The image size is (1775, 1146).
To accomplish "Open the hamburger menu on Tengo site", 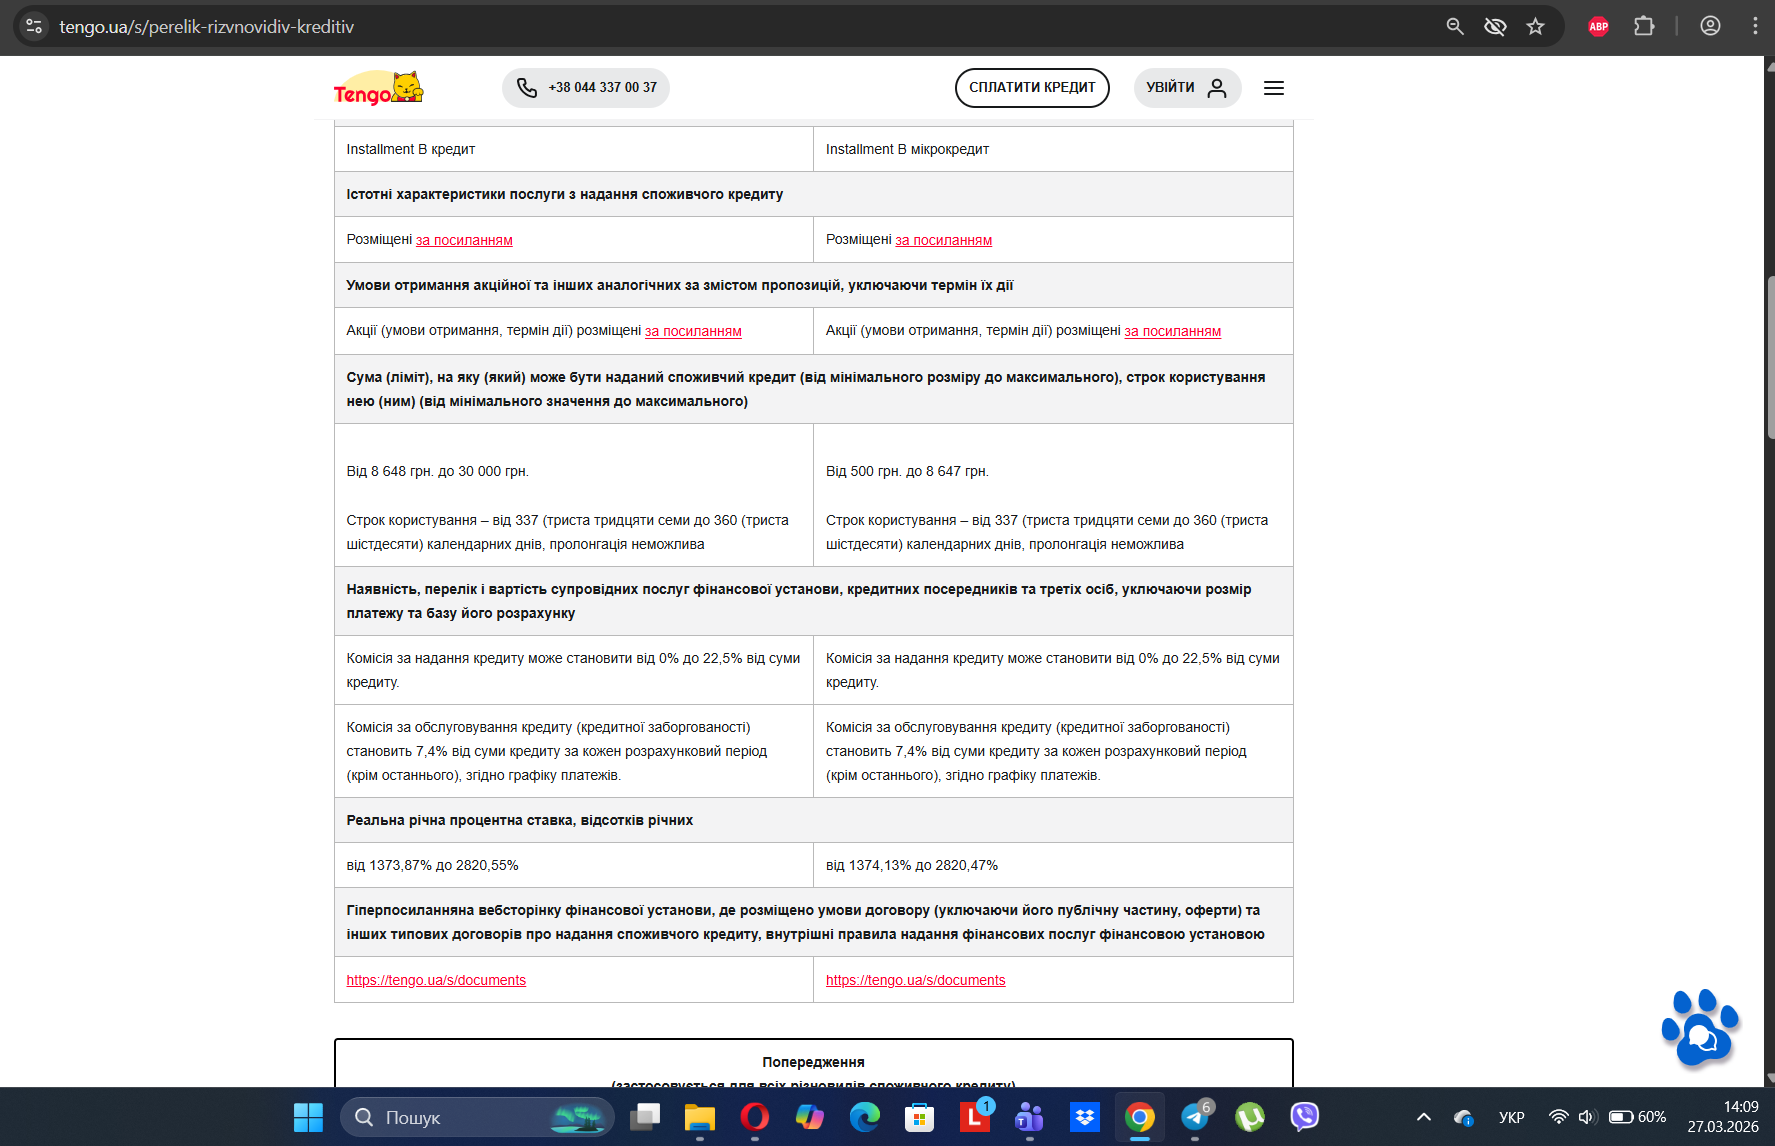I will pos(1273,88).
